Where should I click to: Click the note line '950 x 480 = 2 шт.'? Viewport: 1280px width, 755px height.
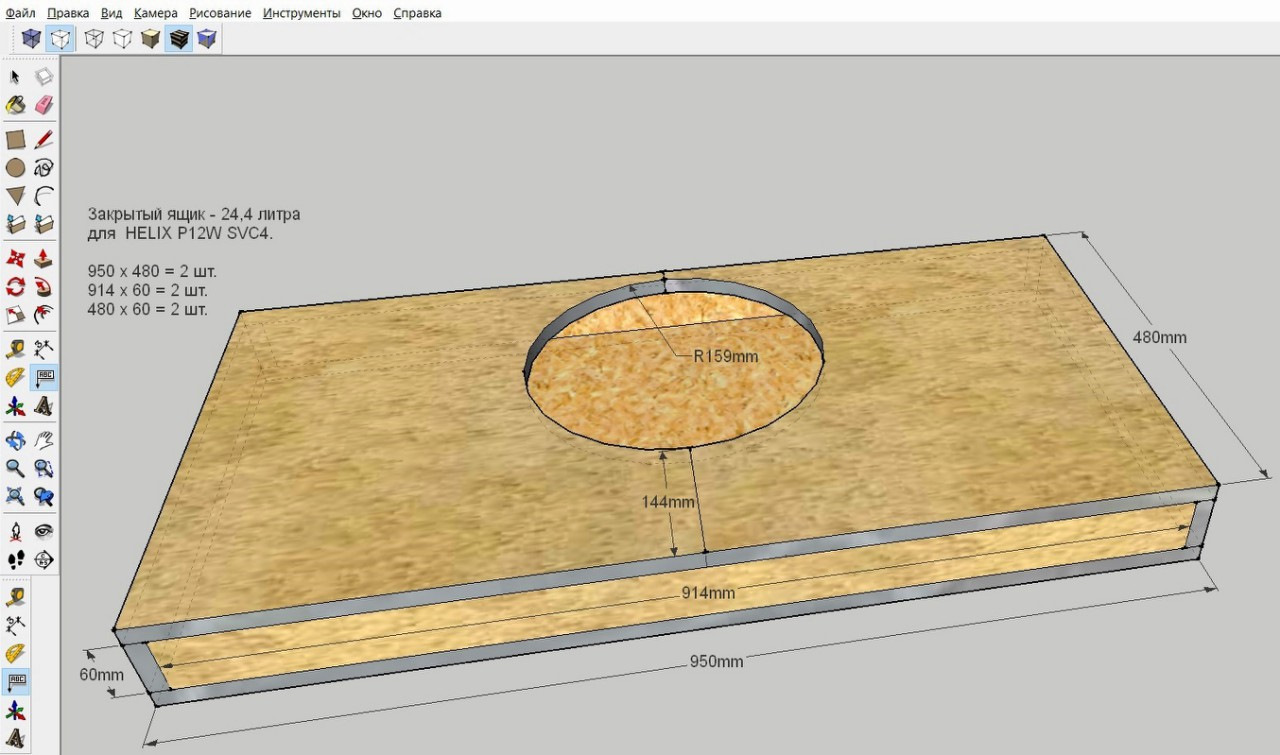point(152,271)
